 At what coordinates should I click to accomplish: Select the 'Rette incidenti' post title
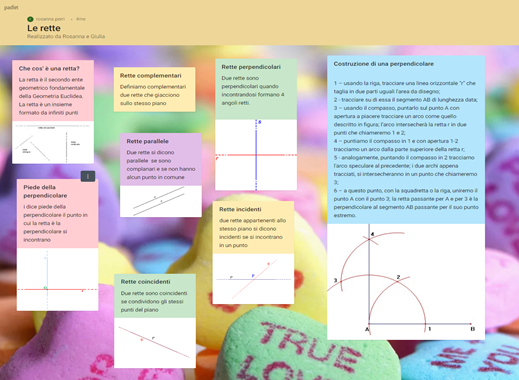pyautogui.click(x=240, y=209)
